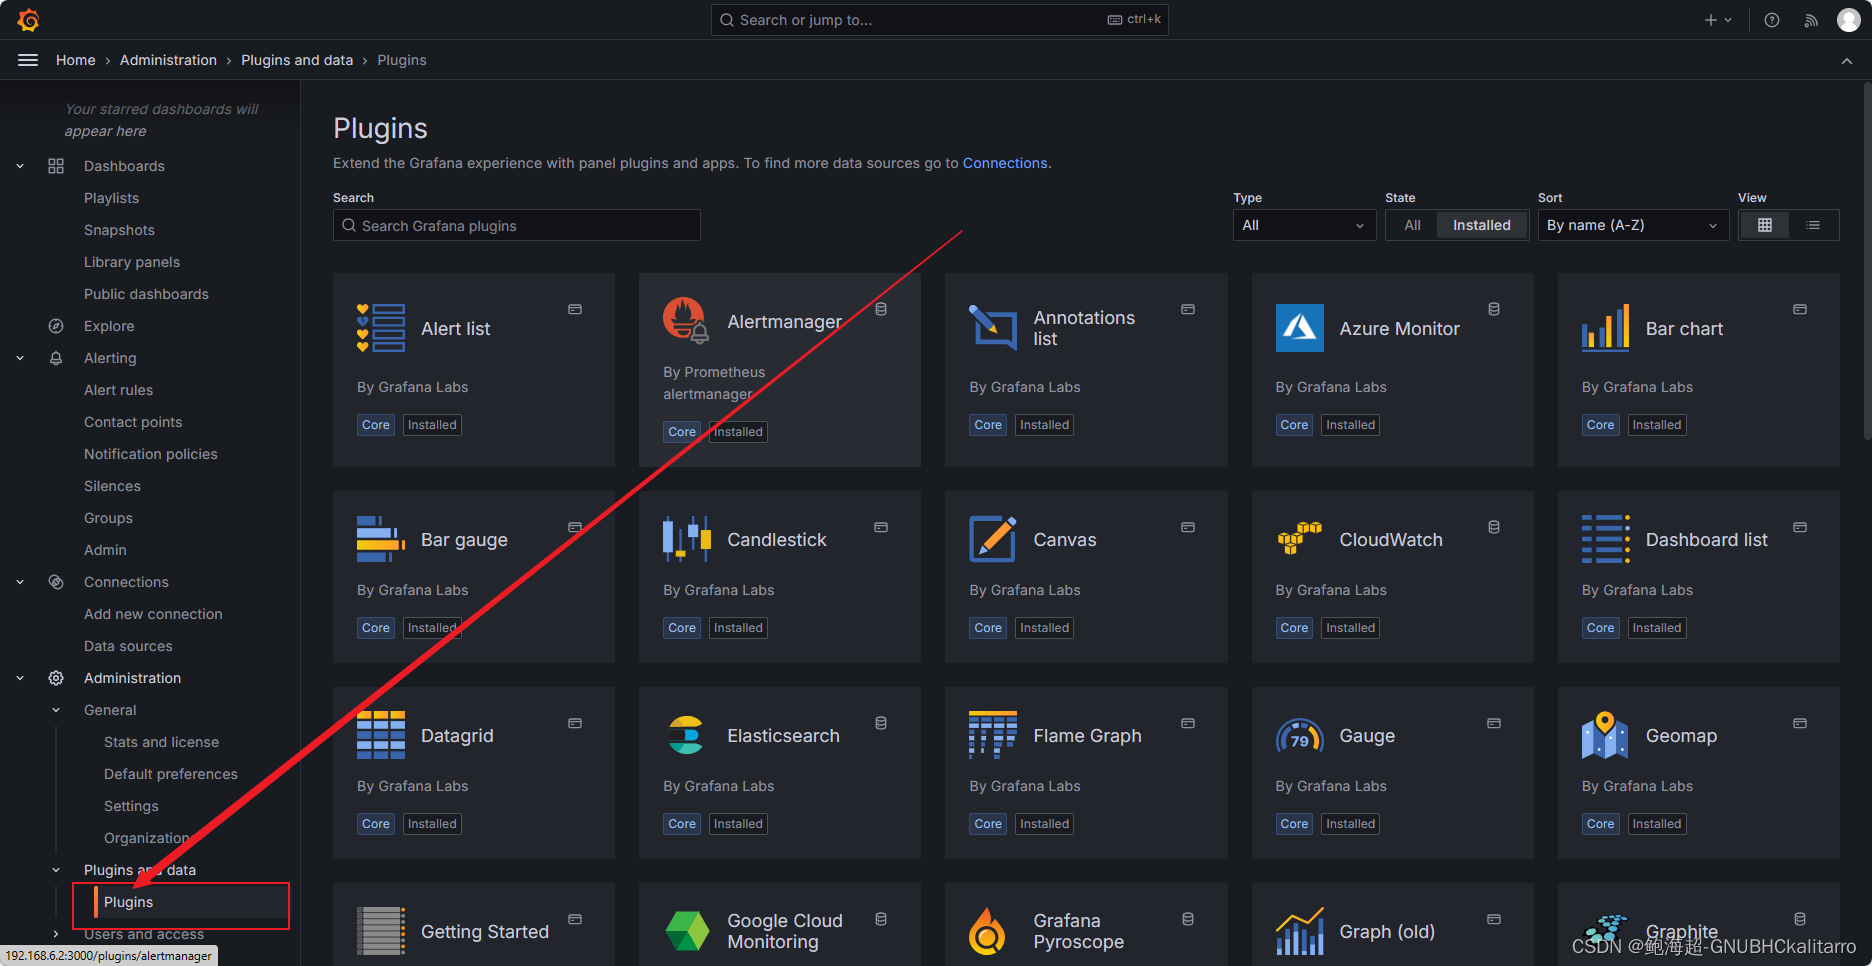Collapse the Plugins and data subsection
Screen dimensions: 1872x966
[56, 870]
